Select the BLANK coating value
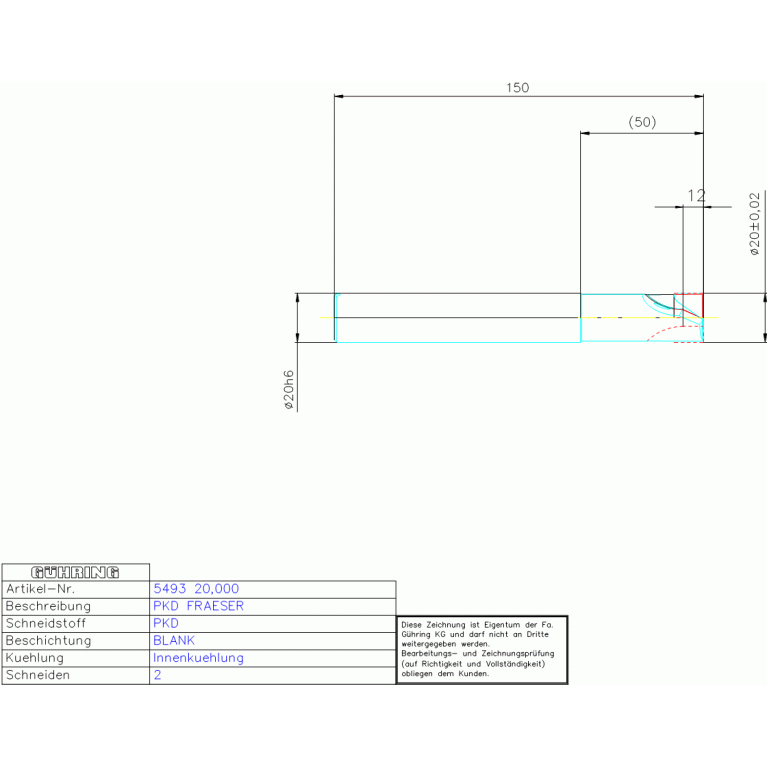767x767 pixels. click(x=174, y=641)
